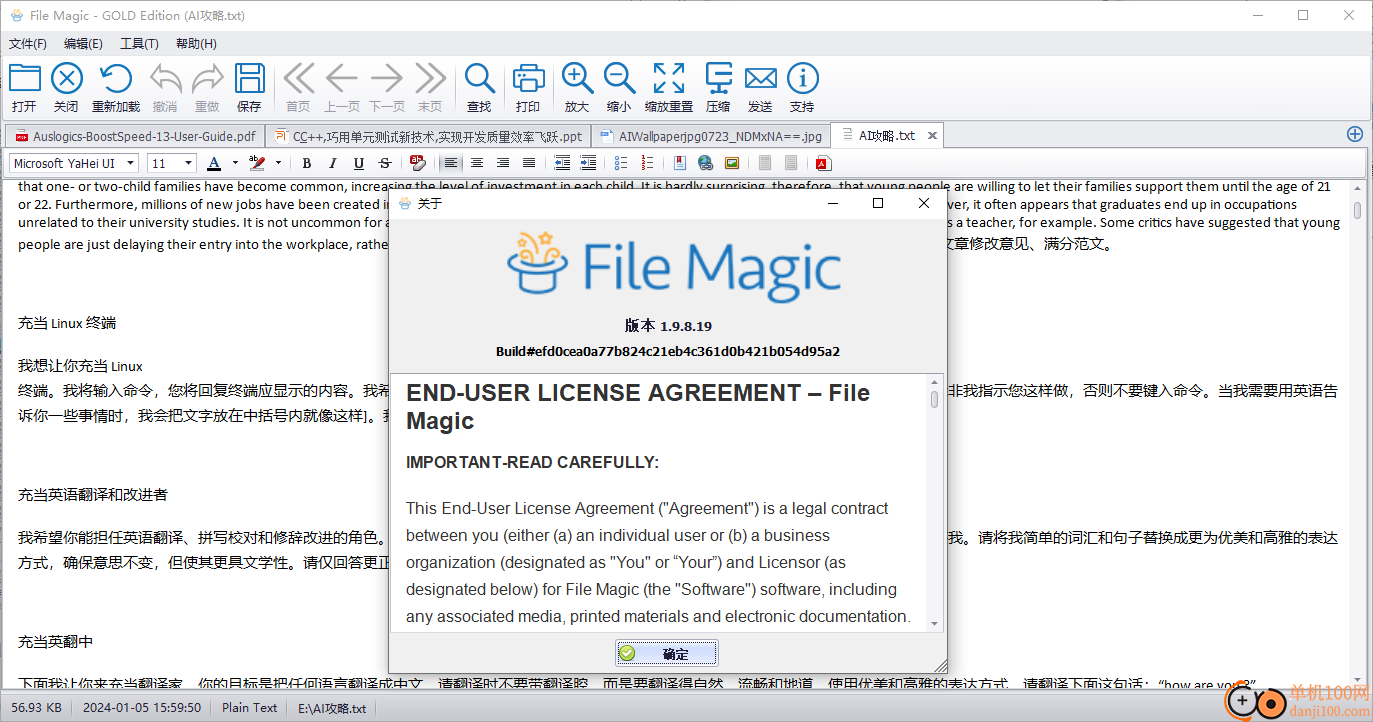Image resolution: width=1373 pixels, height=722 pixels.
Task: Click the insert image icon
Action: 731,163
